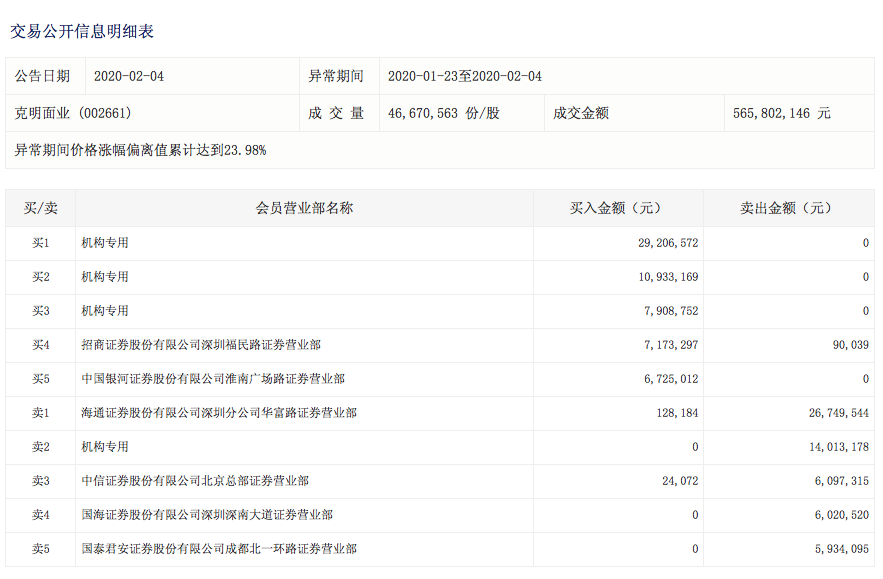The height and width of the screenshot is (579, 883).
Task: Click the announcement date 2020-02-04 value
Action: [129, 77]
